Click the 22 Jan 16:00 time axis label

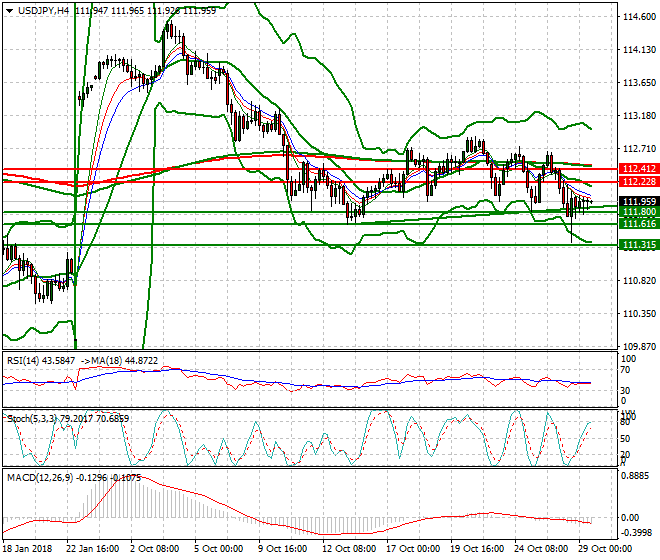tap(92, 549)
